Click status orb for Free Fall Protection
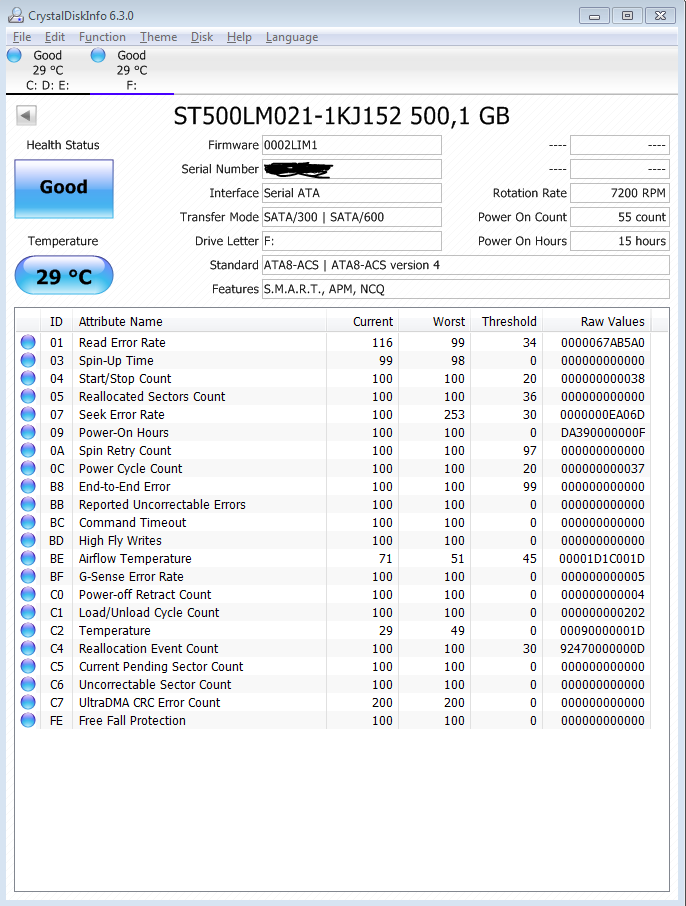This screenshot has width=686, height=906. [28, 720]
